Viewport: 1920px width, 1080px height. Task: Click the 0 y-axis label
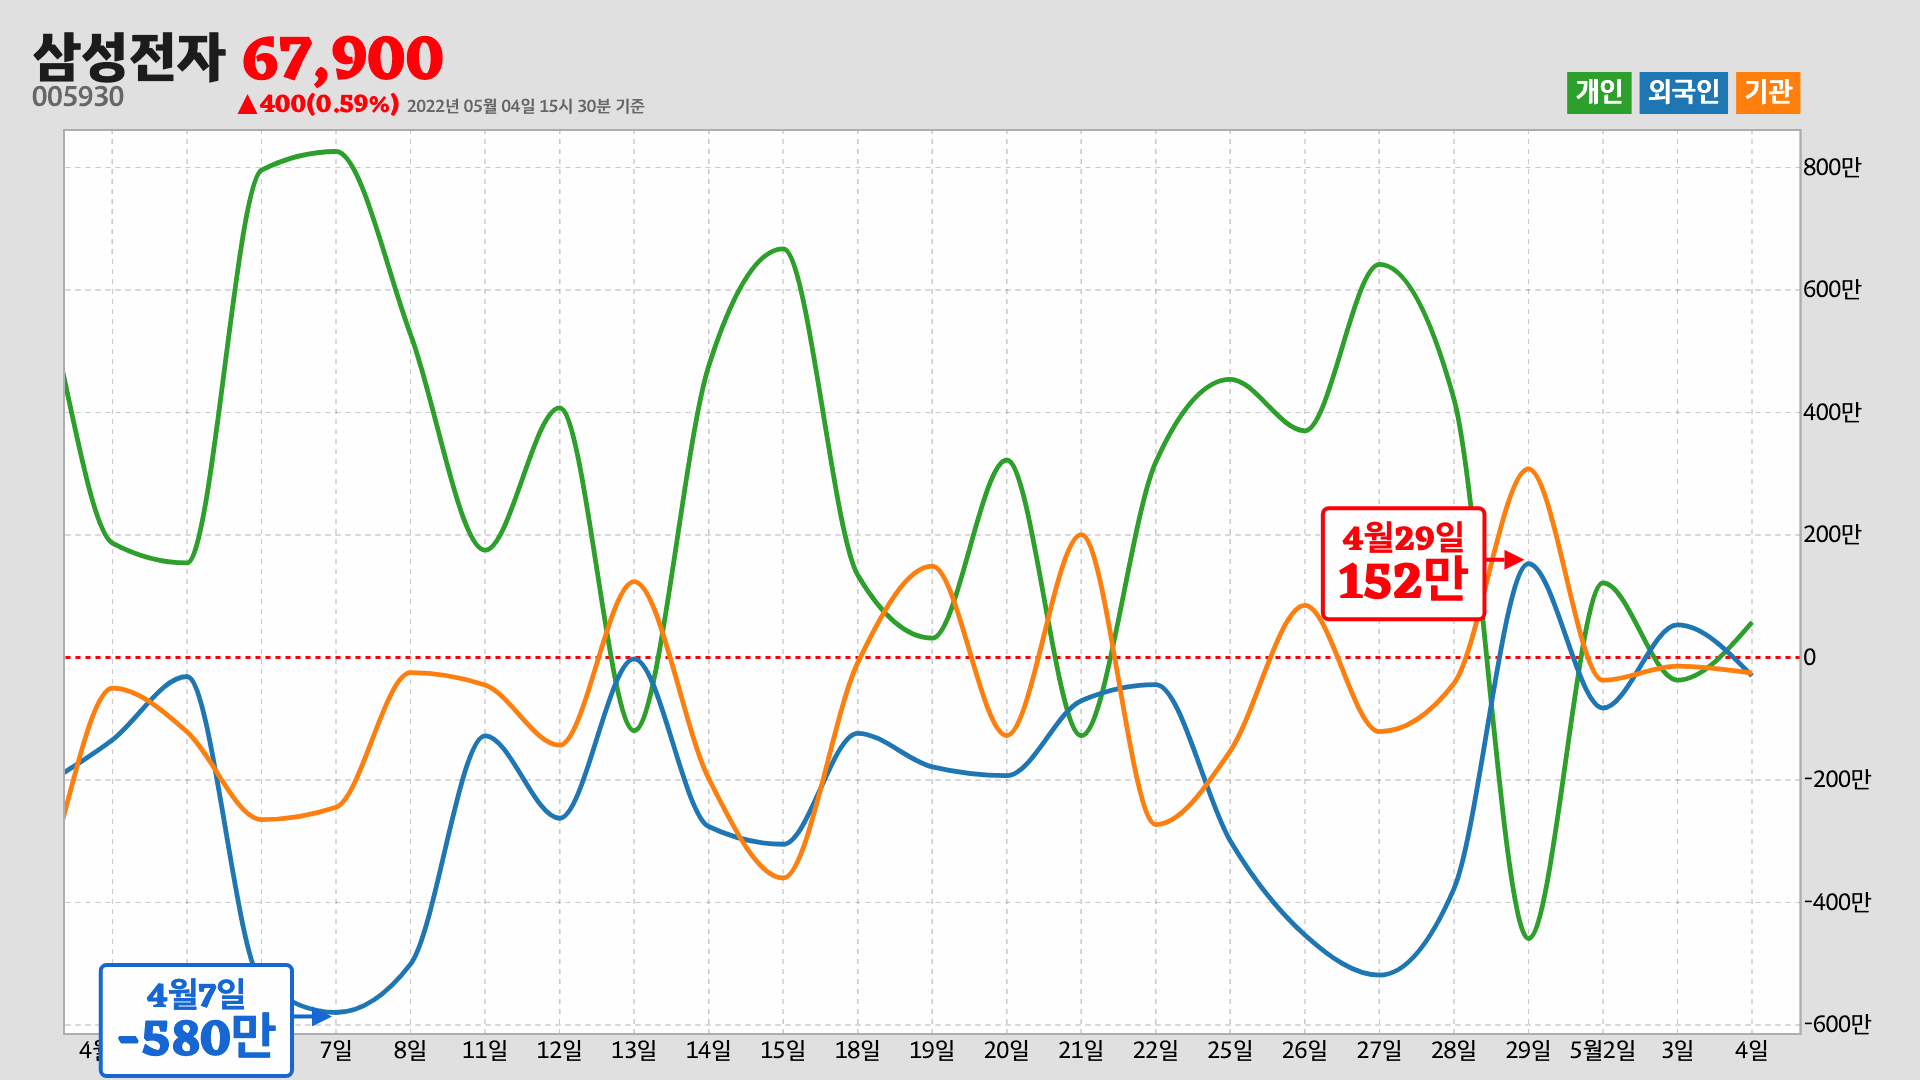coord(1810,657)
